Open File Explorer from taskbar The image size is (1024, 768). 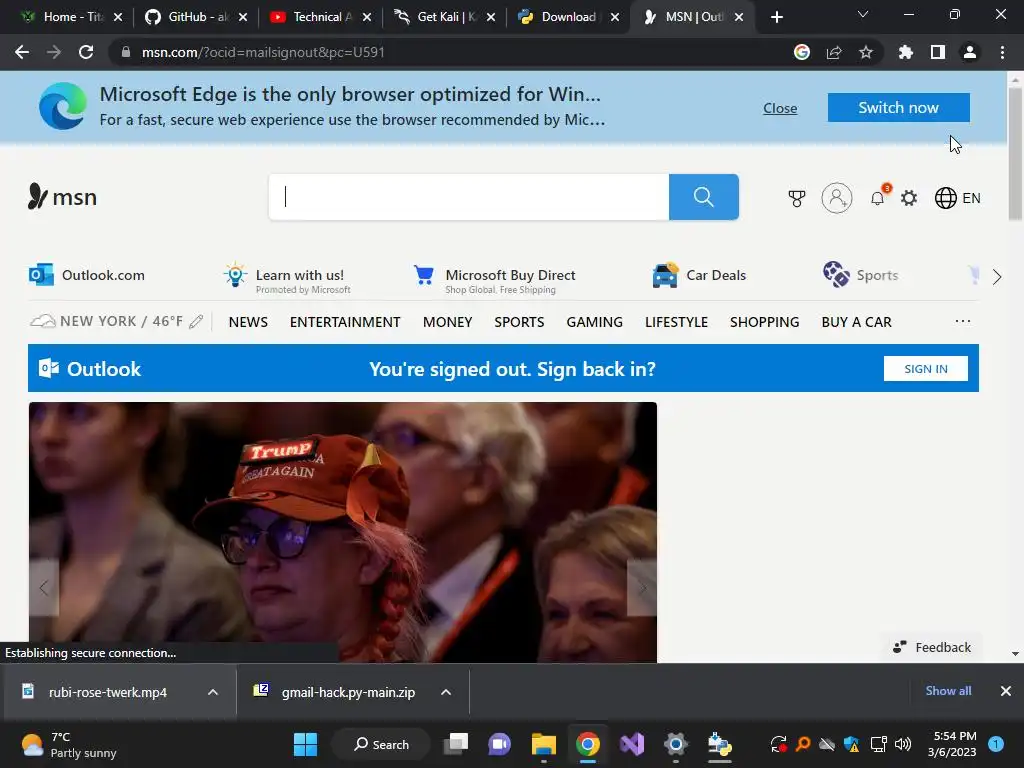click(x=543, y=744)
